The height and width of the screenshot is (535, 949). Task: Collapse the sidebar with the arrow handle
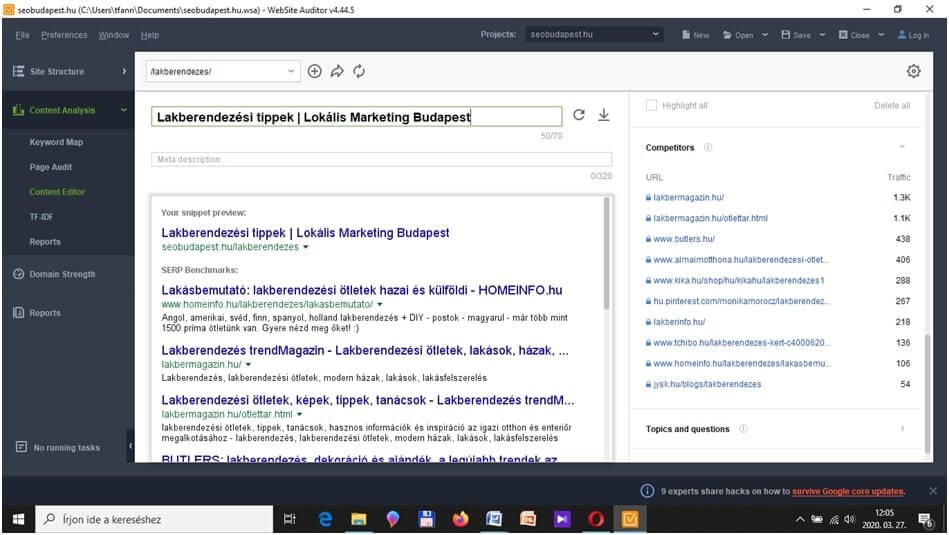pos(130,446)
